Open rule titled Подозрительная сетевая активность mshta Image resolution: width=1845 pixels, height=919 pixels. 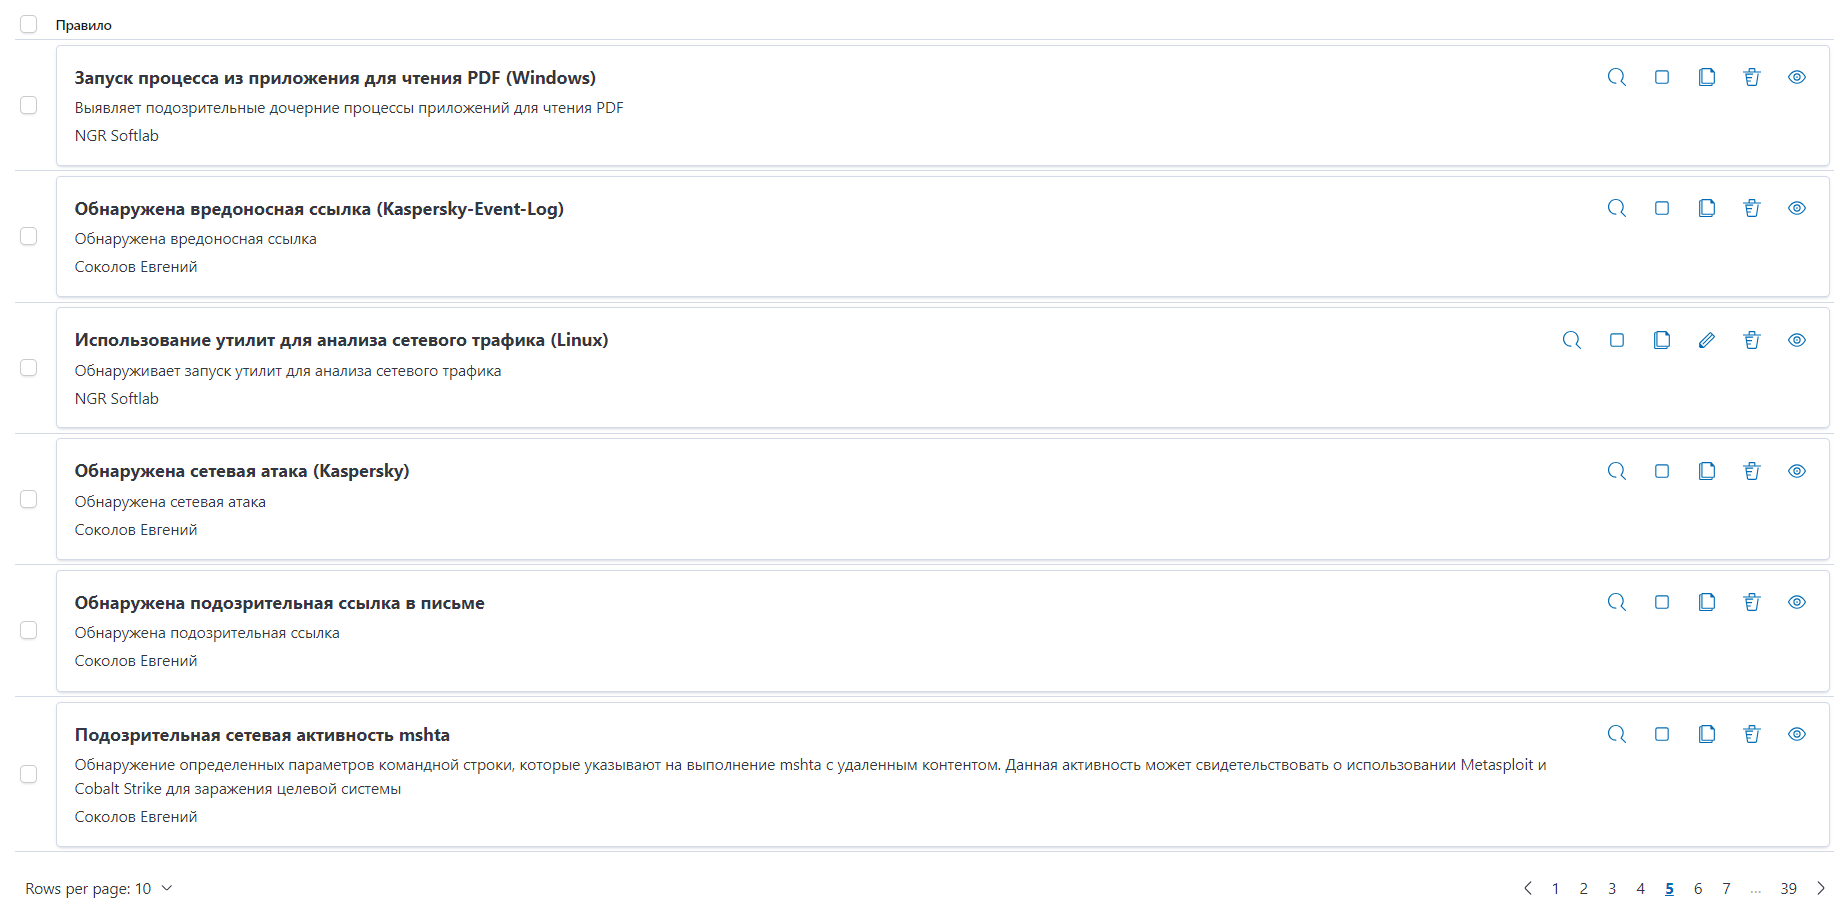(262, 735)
